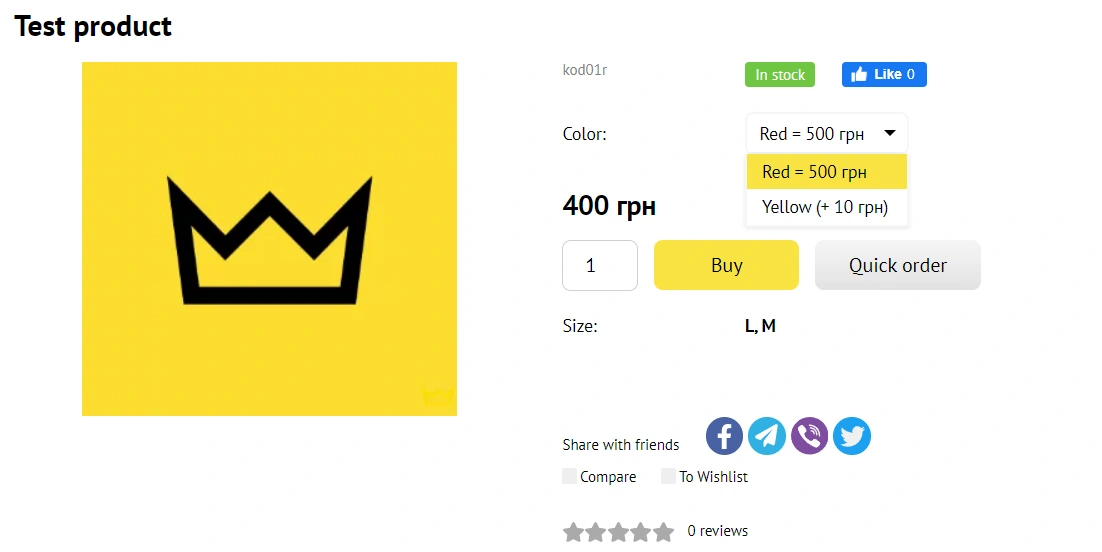The image size is (1102, 552).
Task: Open the '0 reviews' link
Action: coord(718,531)
